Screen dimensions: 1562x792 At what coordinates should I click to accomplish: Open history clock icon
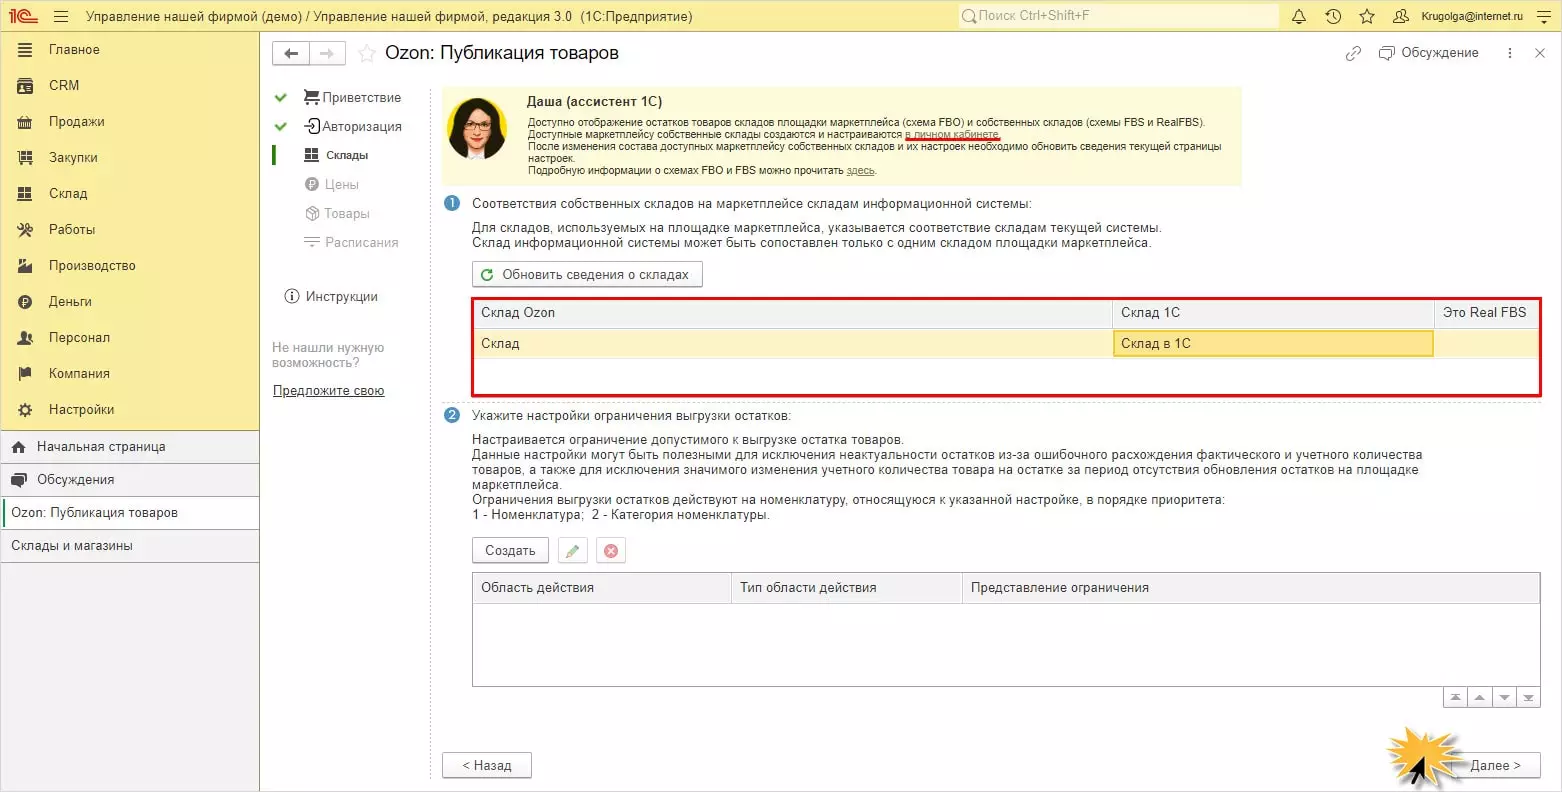click(x=1333, y=16)
